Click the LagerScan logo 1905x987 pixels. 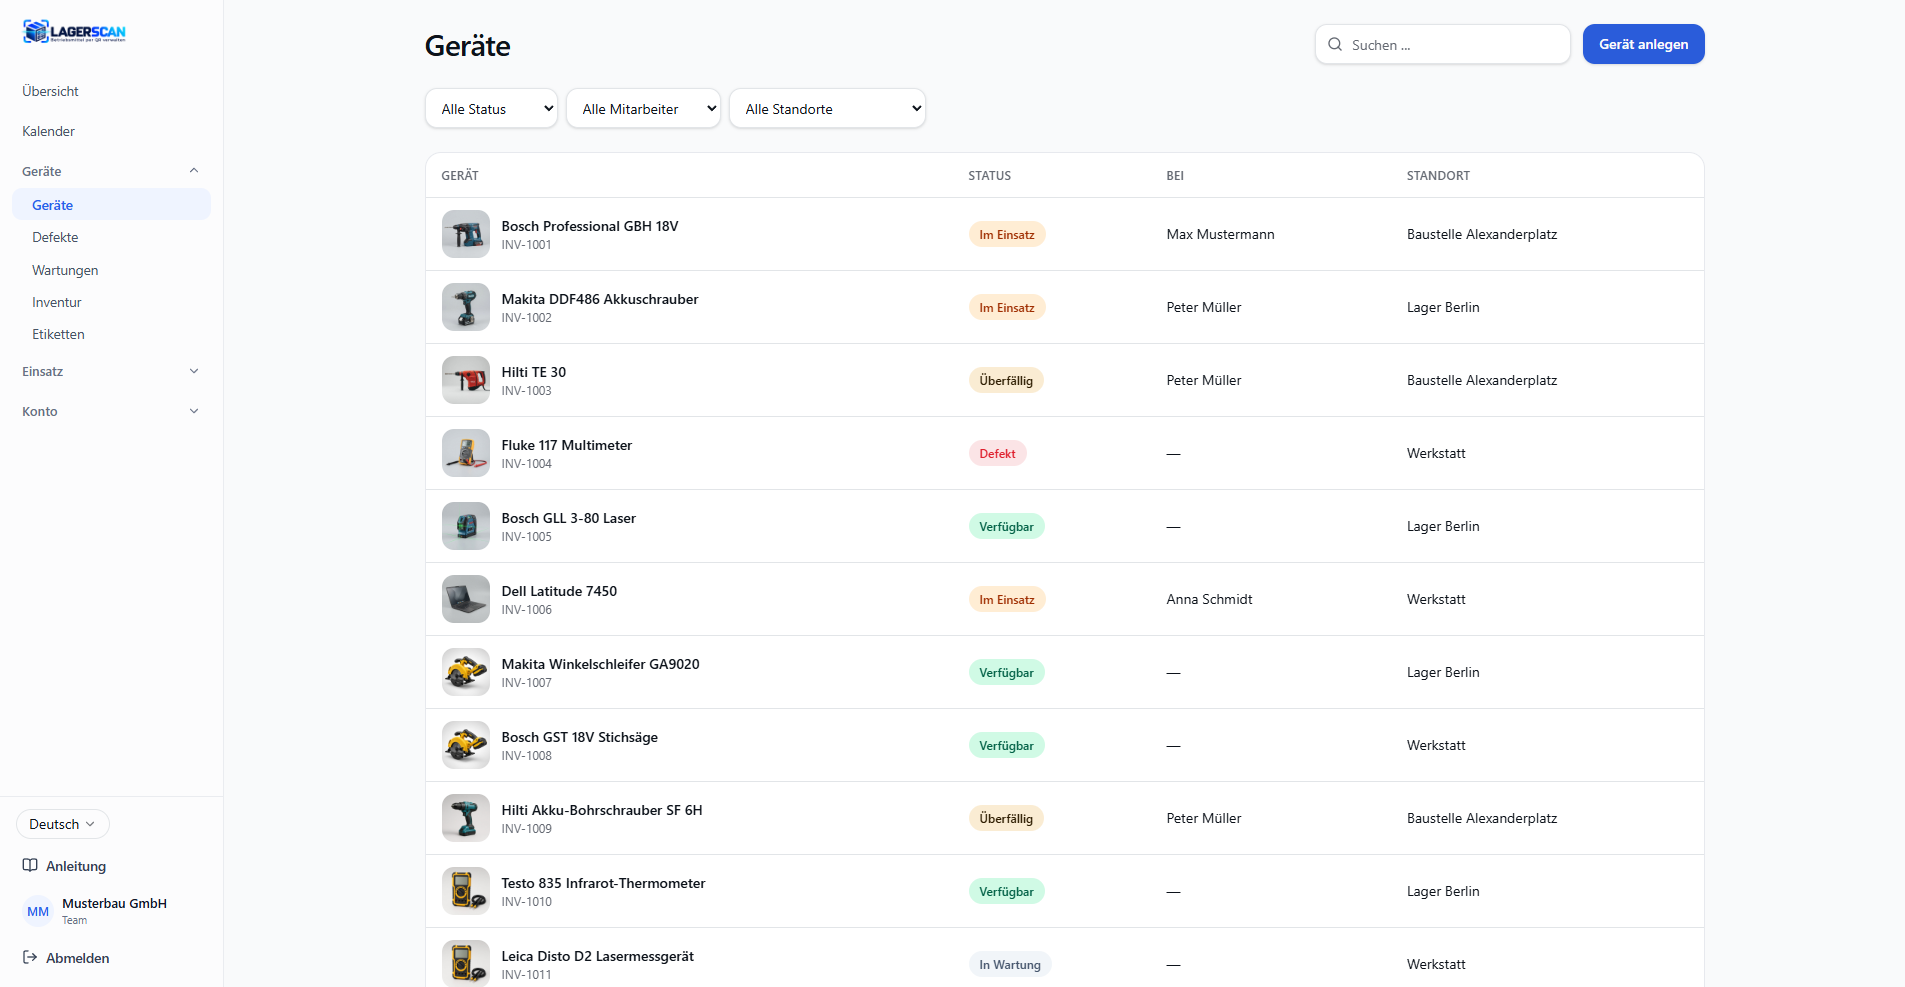(74, 32)
